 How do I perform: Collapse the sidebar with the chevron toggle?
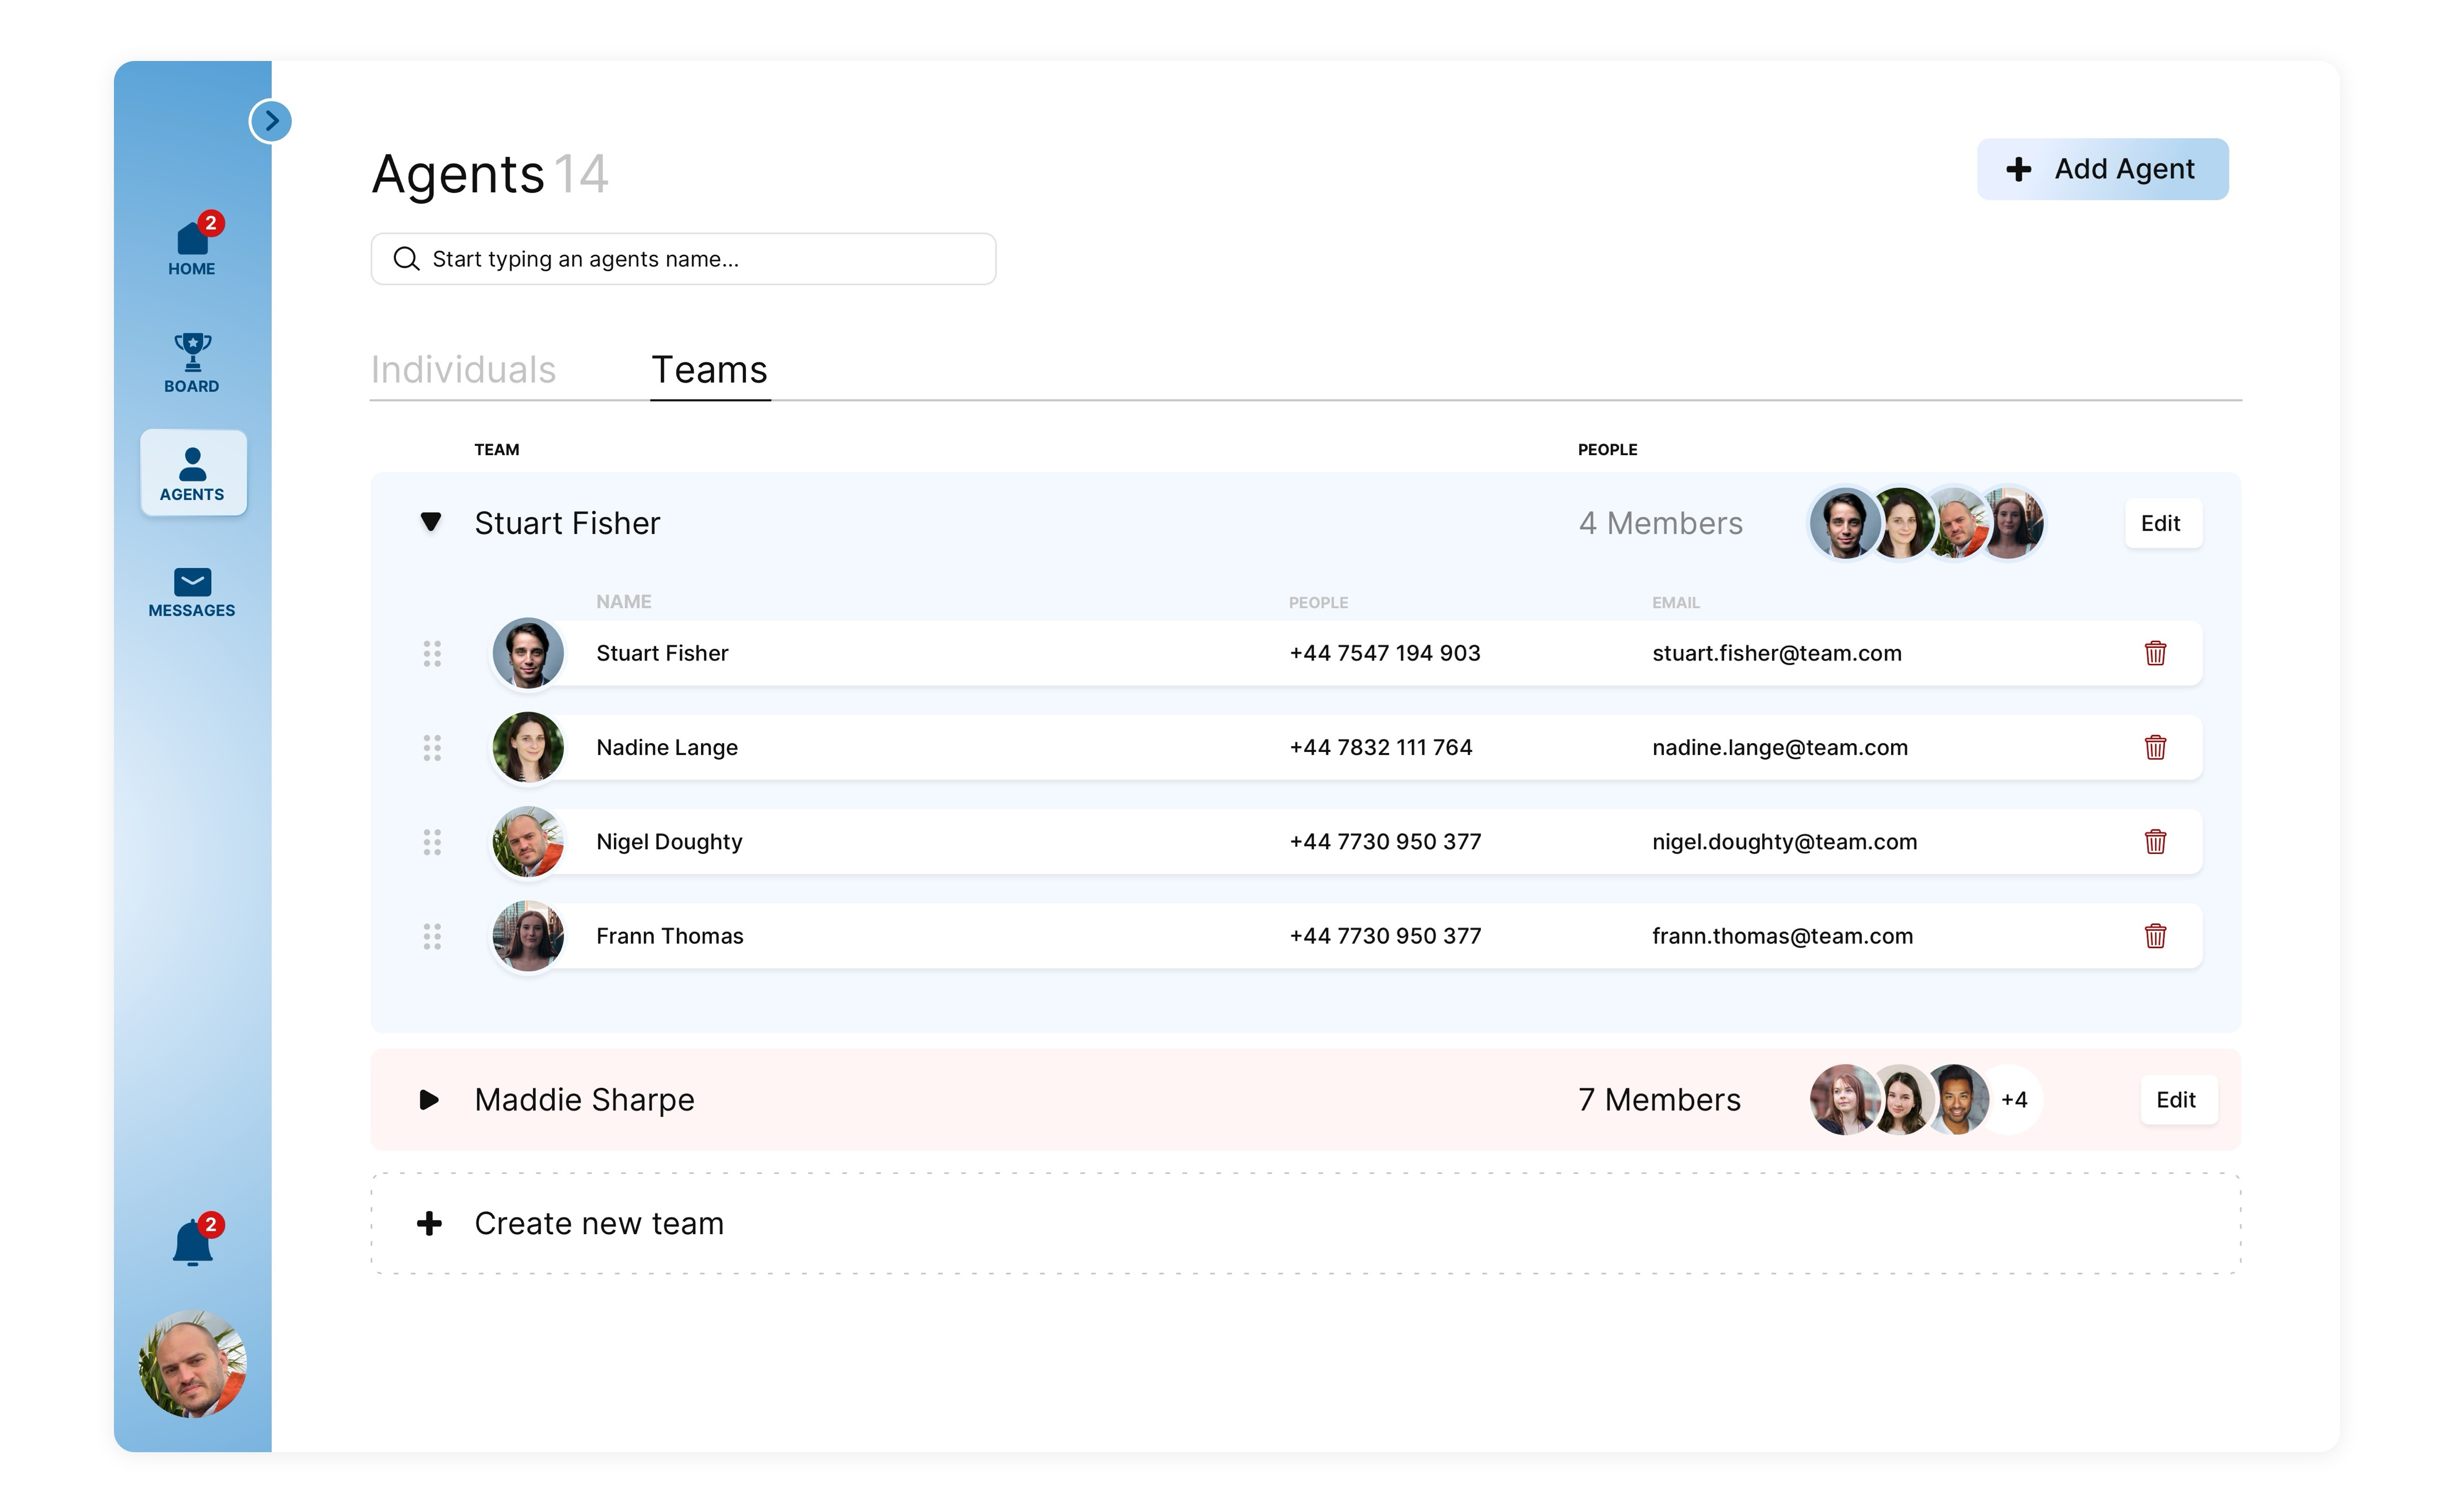tap(271, 121)
